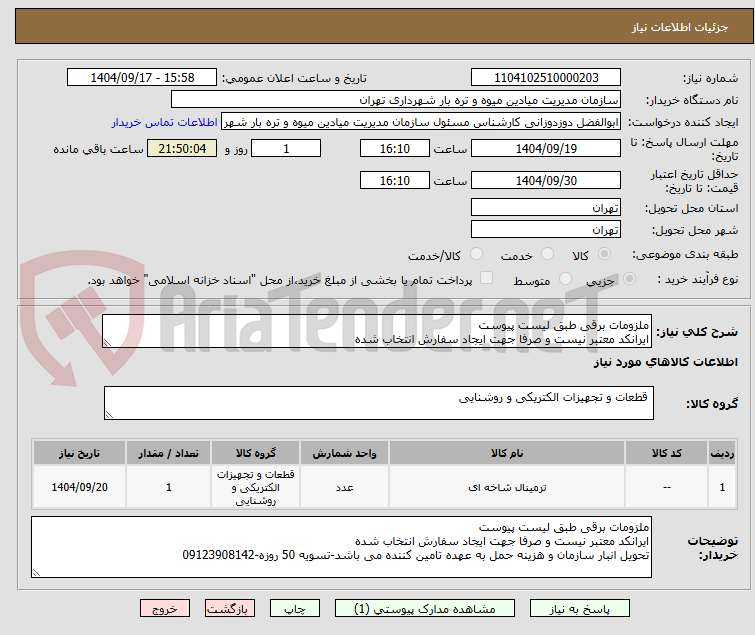Screen dimensions: 755x635
Task: Click the نام دستگاه خریدار field
Action: (396, 100)
